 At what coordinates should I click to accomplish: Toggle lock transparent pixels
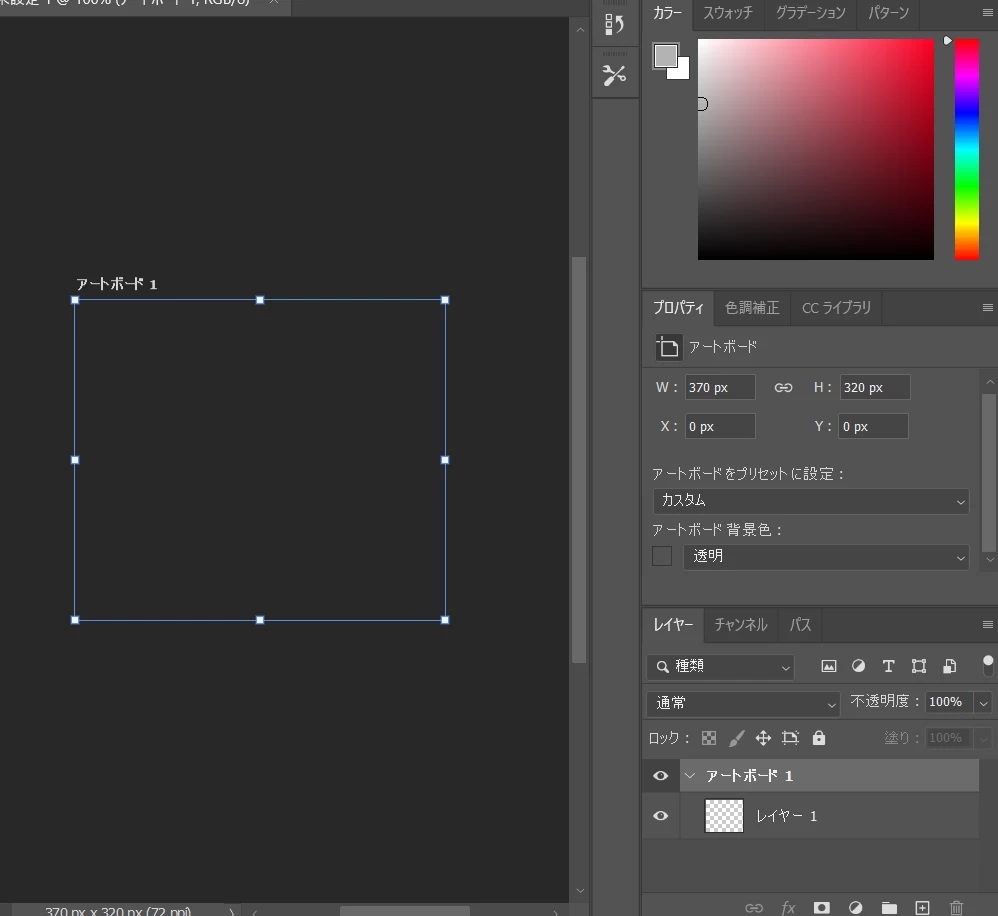[708, 738]
